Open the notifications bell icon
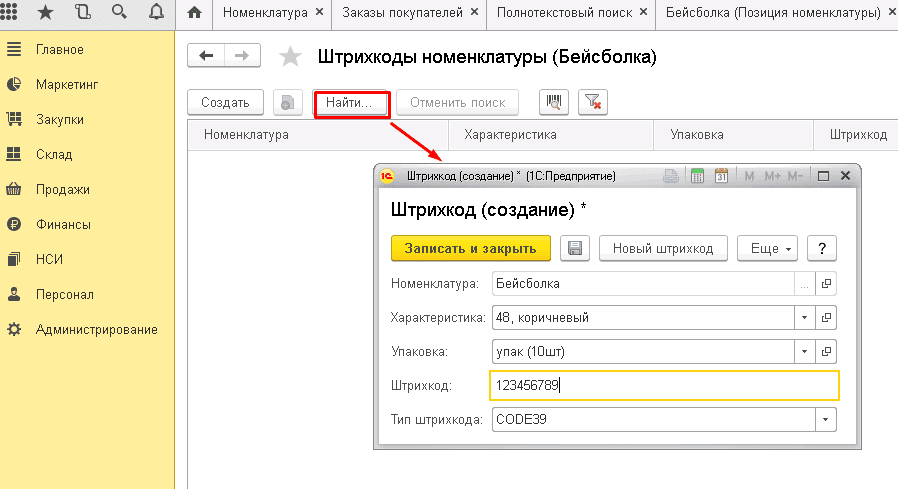Screen dimensions: 898x489 tap(156, 13)
